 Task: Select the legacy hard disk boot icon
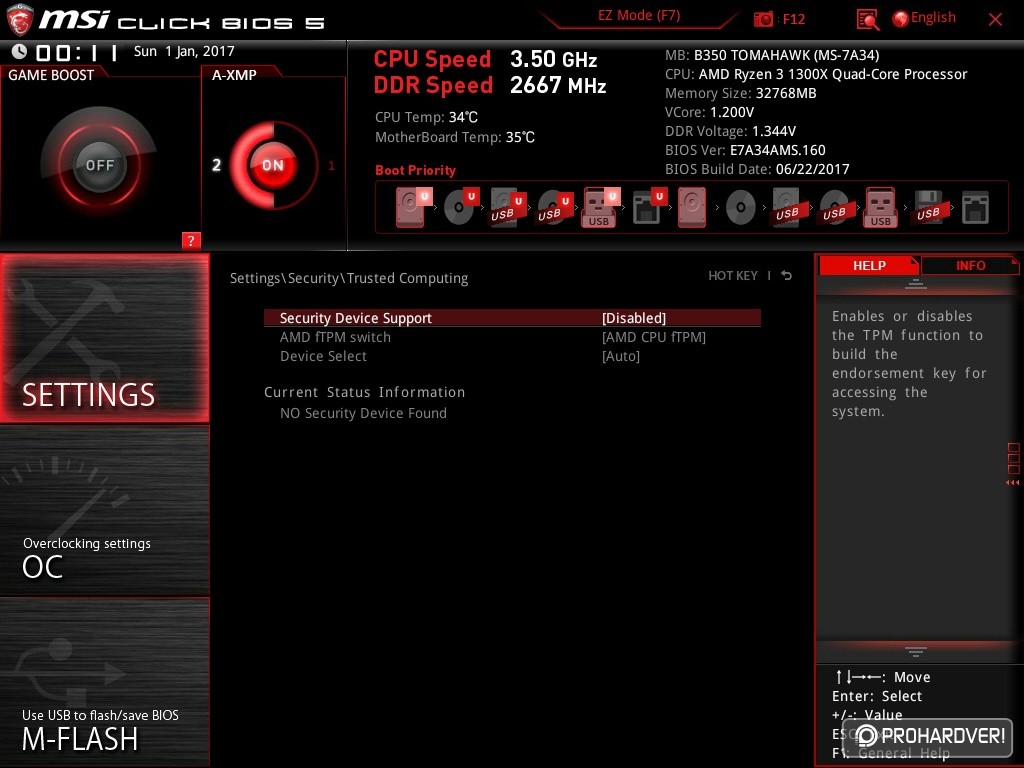(x=692, y=207)
